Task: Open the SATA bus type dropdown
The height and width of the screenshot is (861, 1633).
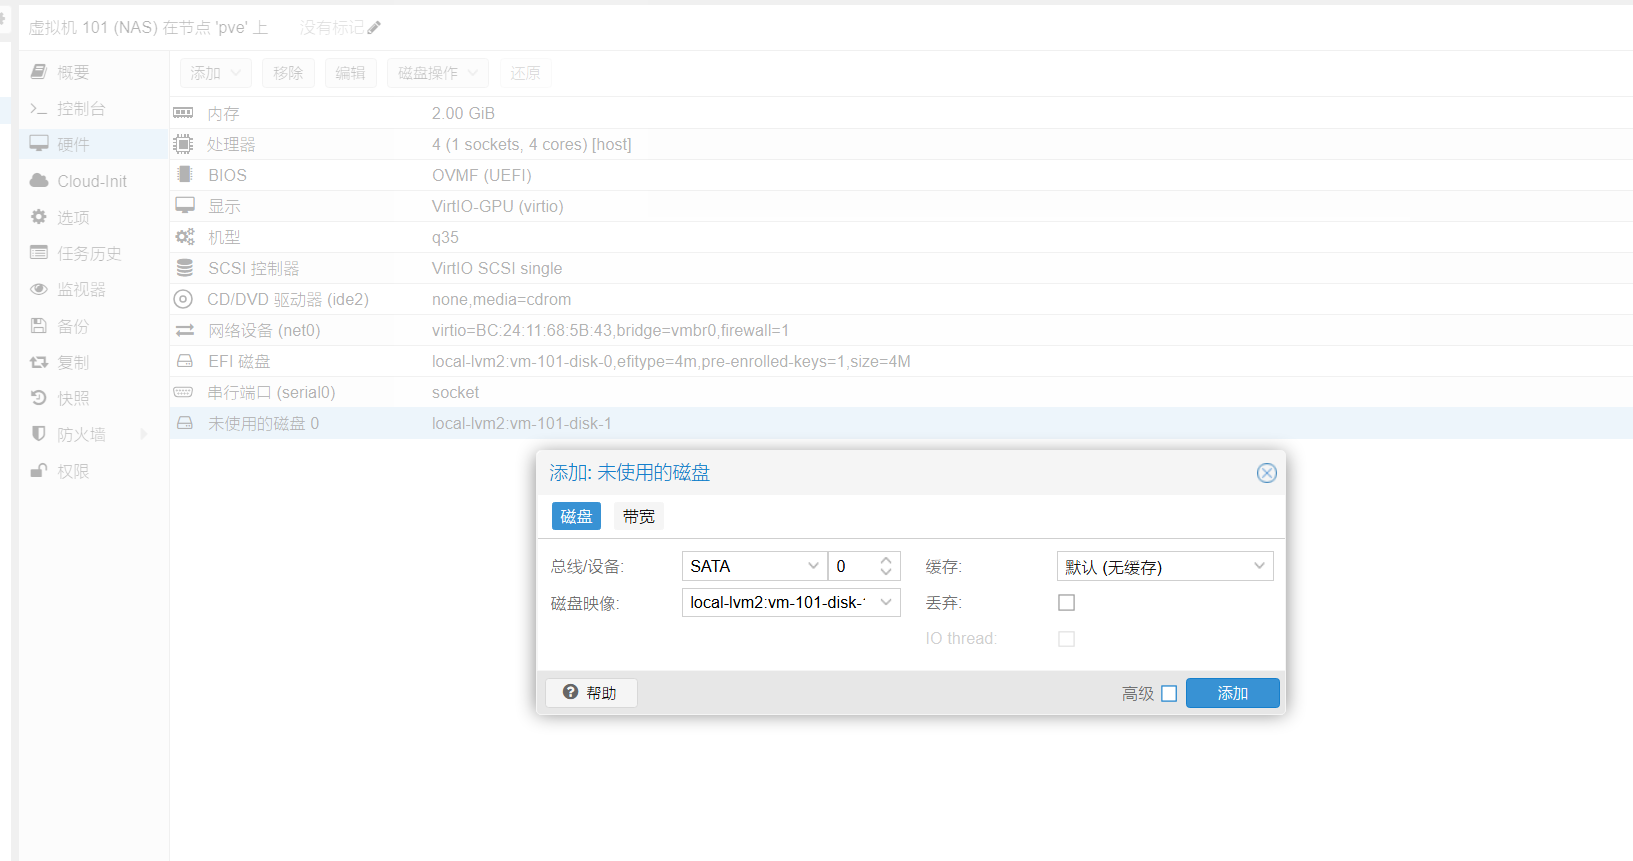Action: point(813,566)
